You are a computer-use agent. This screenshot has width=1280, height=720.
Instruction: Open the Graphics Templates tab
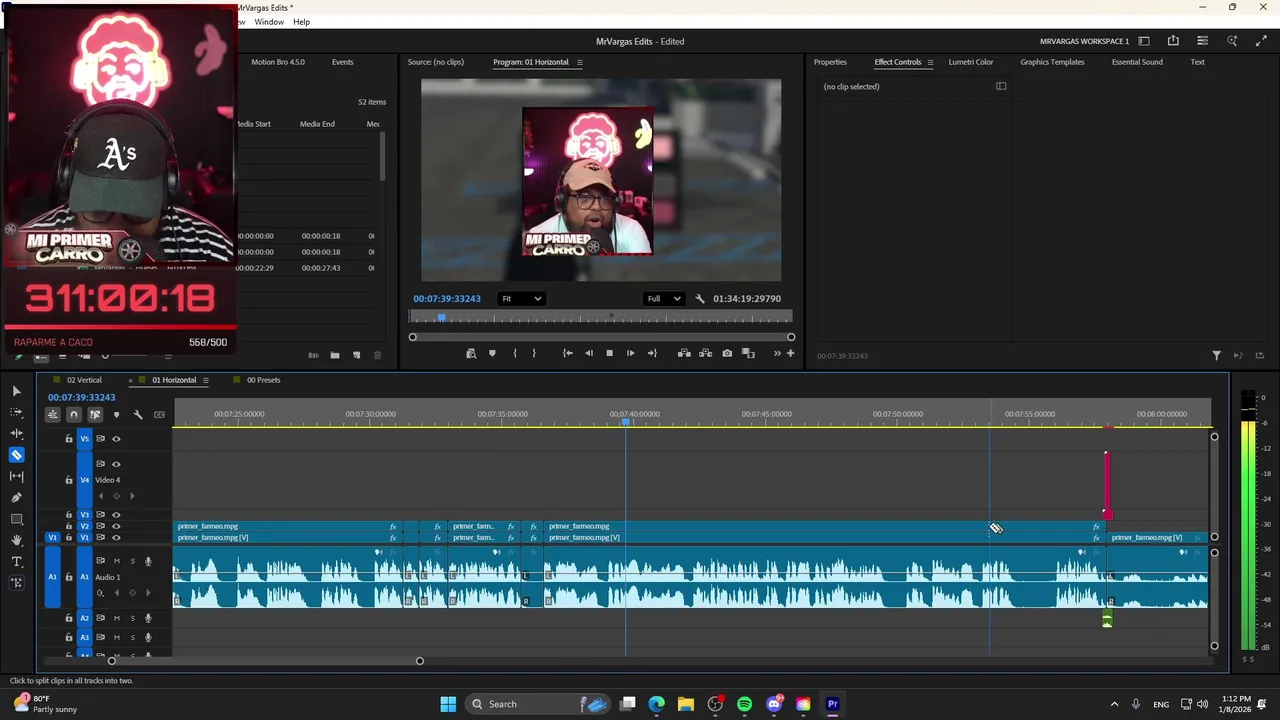[1052, 62]
